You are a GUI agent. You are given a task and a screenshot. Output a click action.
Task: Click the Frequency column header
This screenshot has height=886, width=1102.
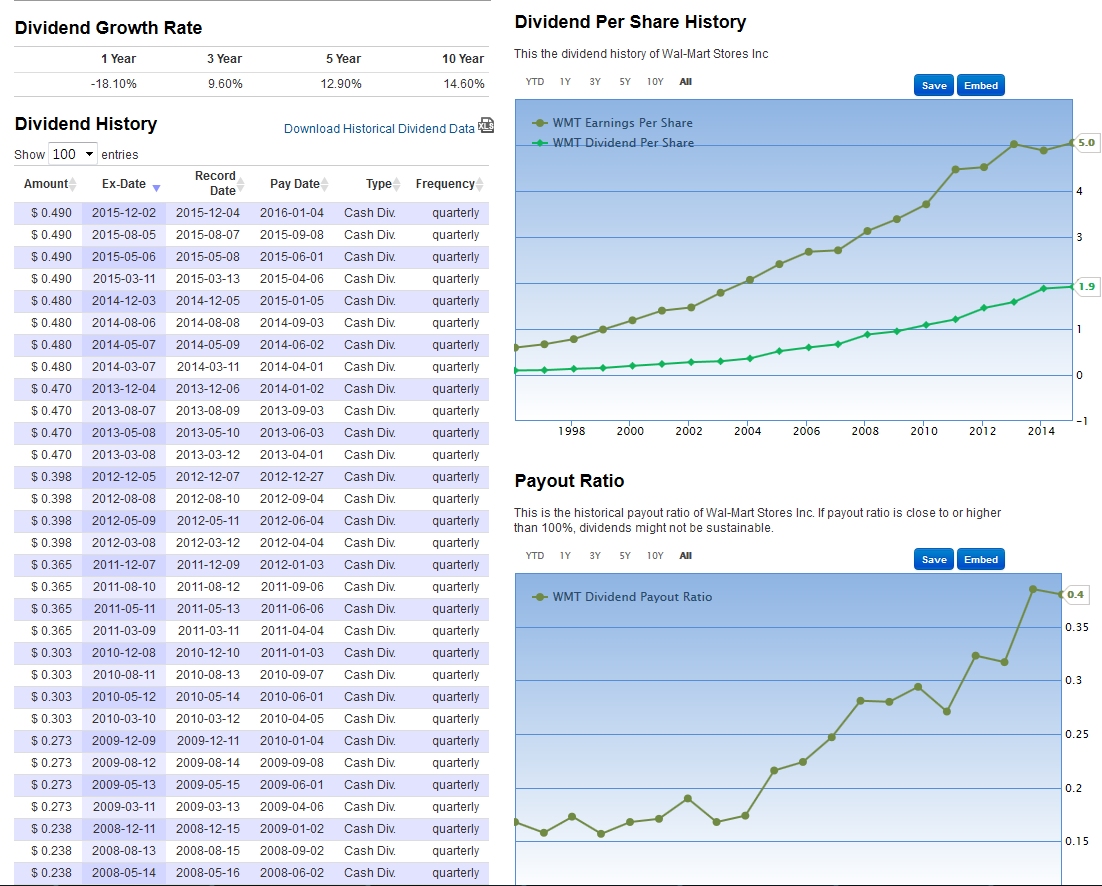[x=445, y=184]
